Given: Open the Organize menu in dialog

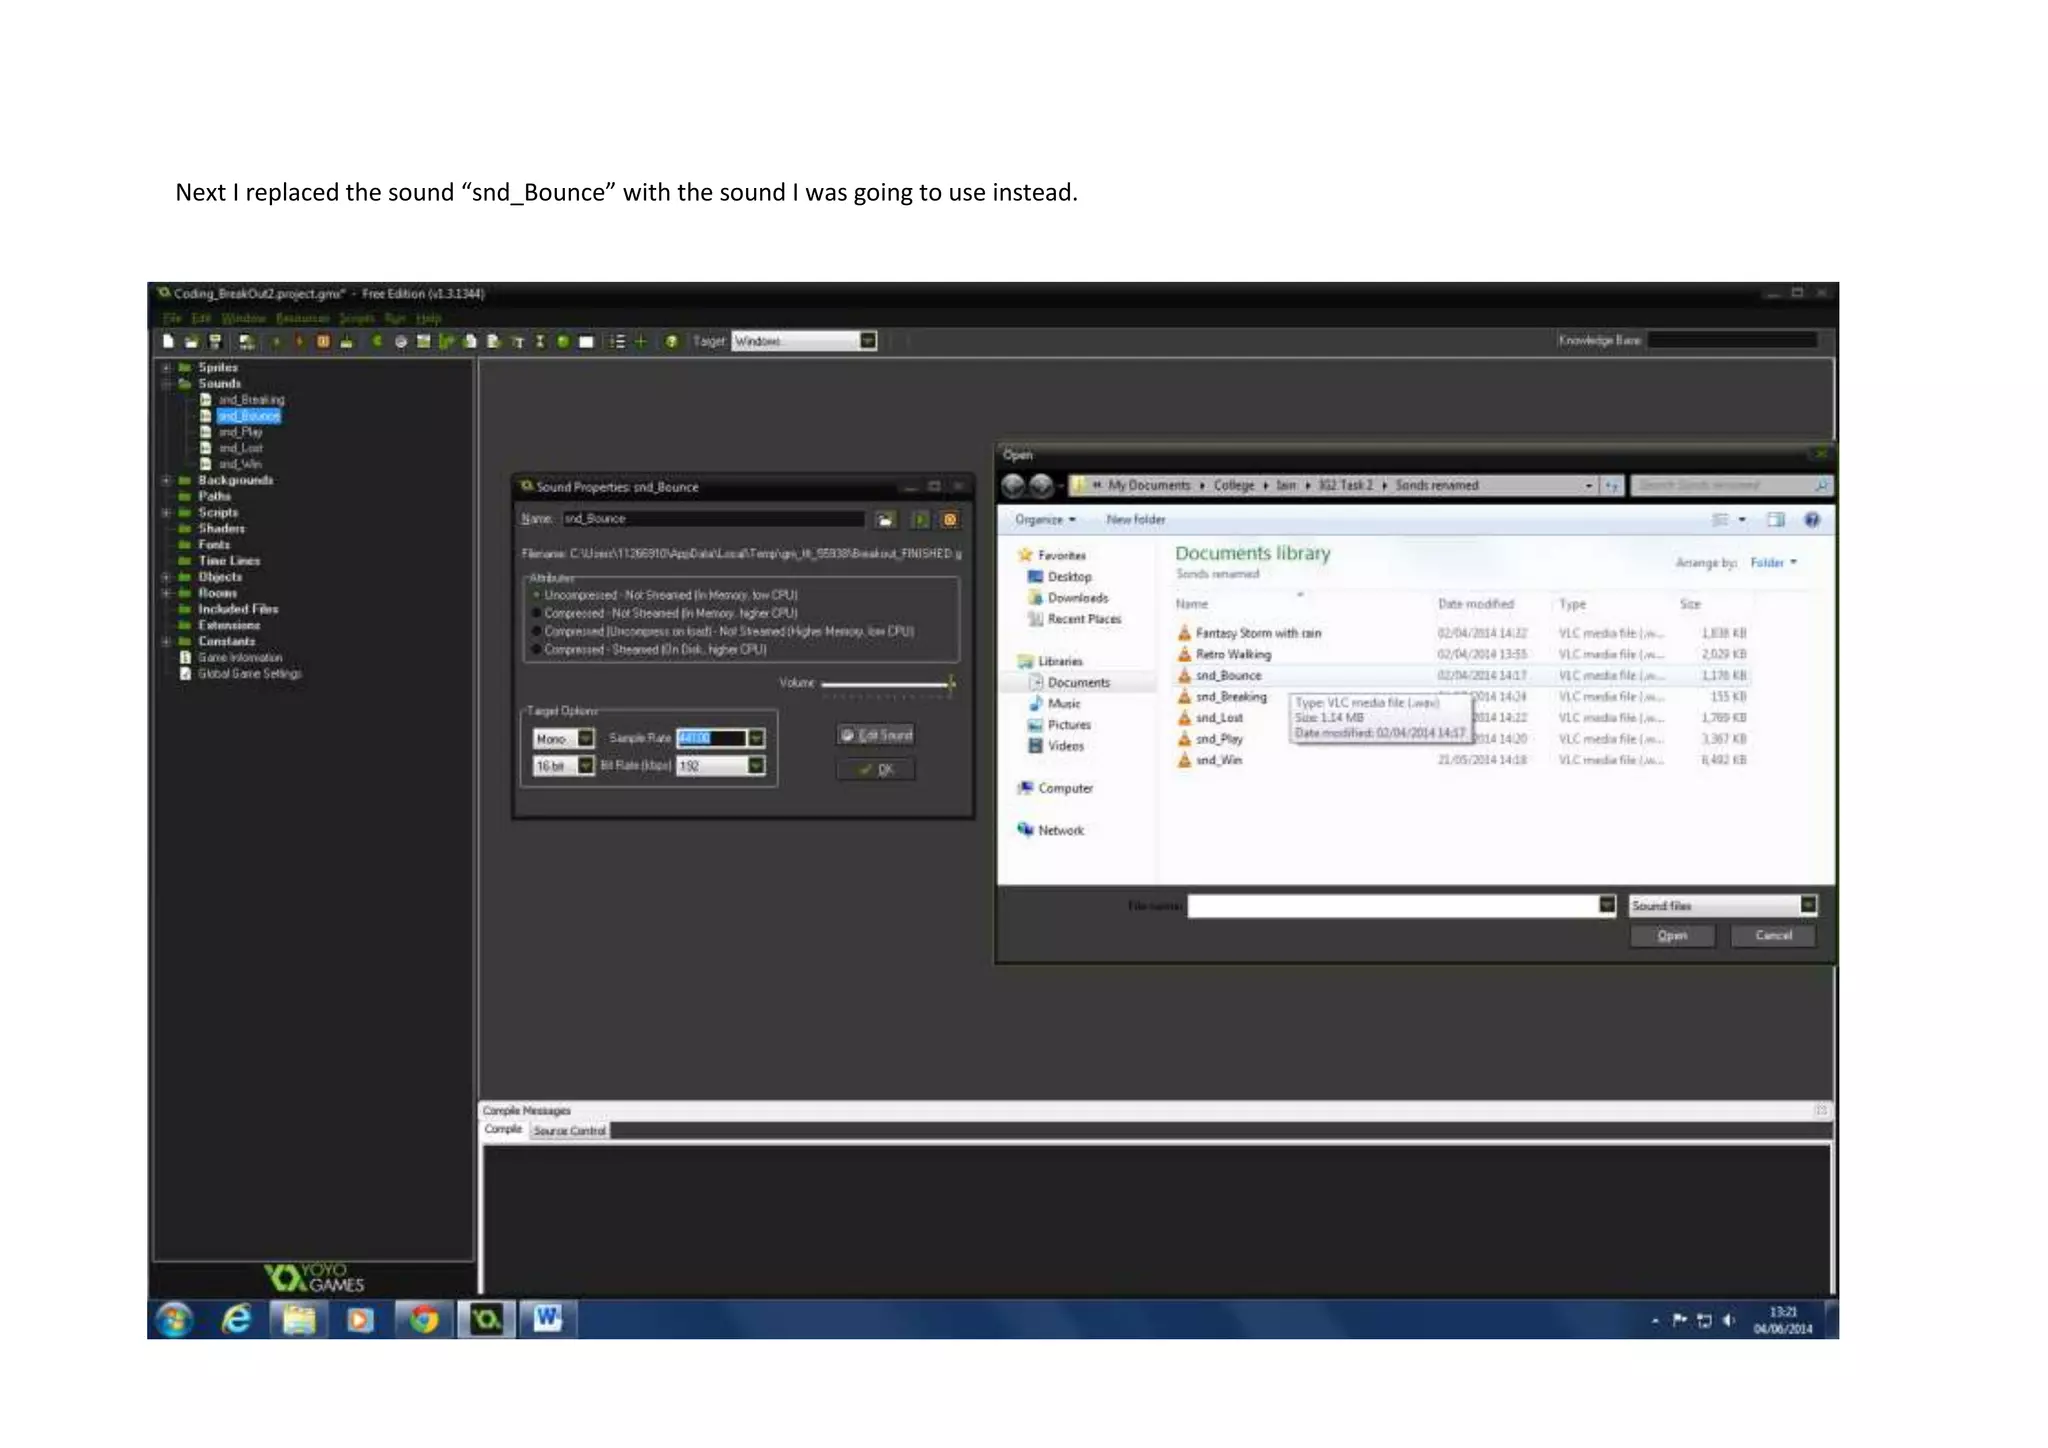Looking at the screenshot, I should 1045,520.
